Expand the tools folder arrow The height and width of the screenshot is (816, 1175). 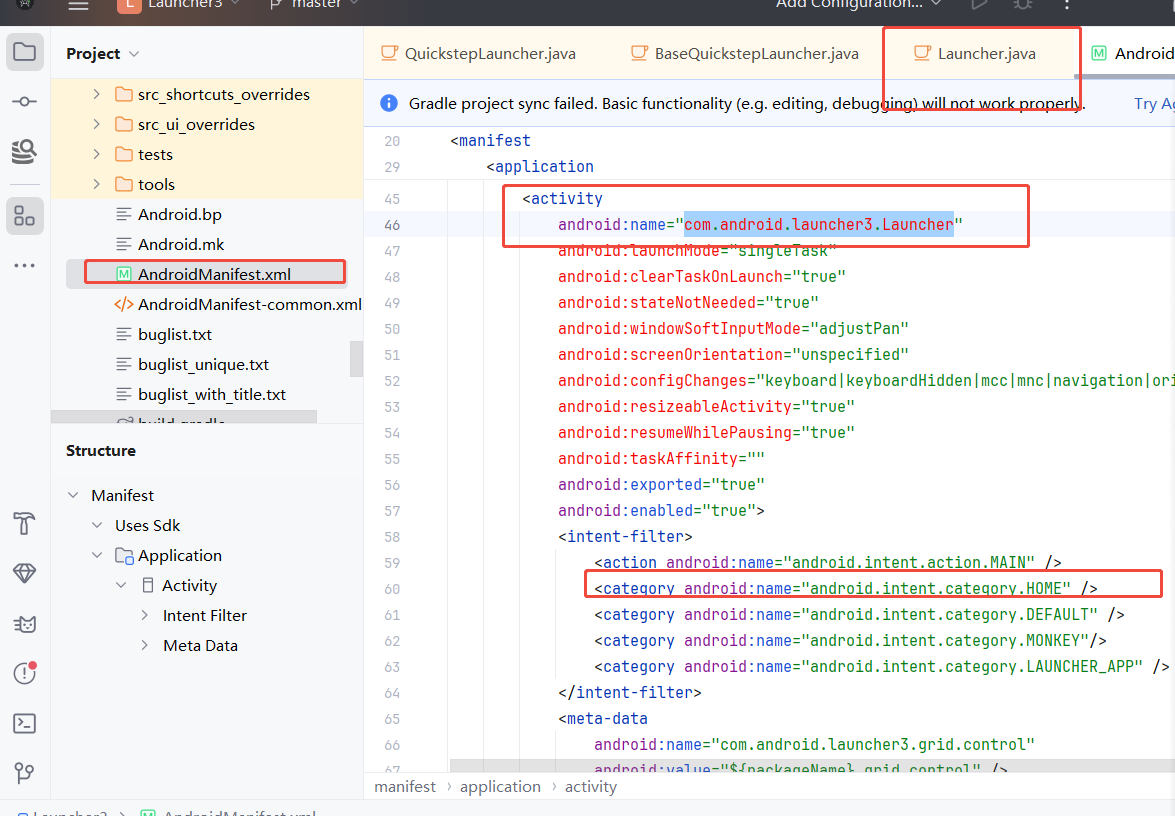[97, 184]
